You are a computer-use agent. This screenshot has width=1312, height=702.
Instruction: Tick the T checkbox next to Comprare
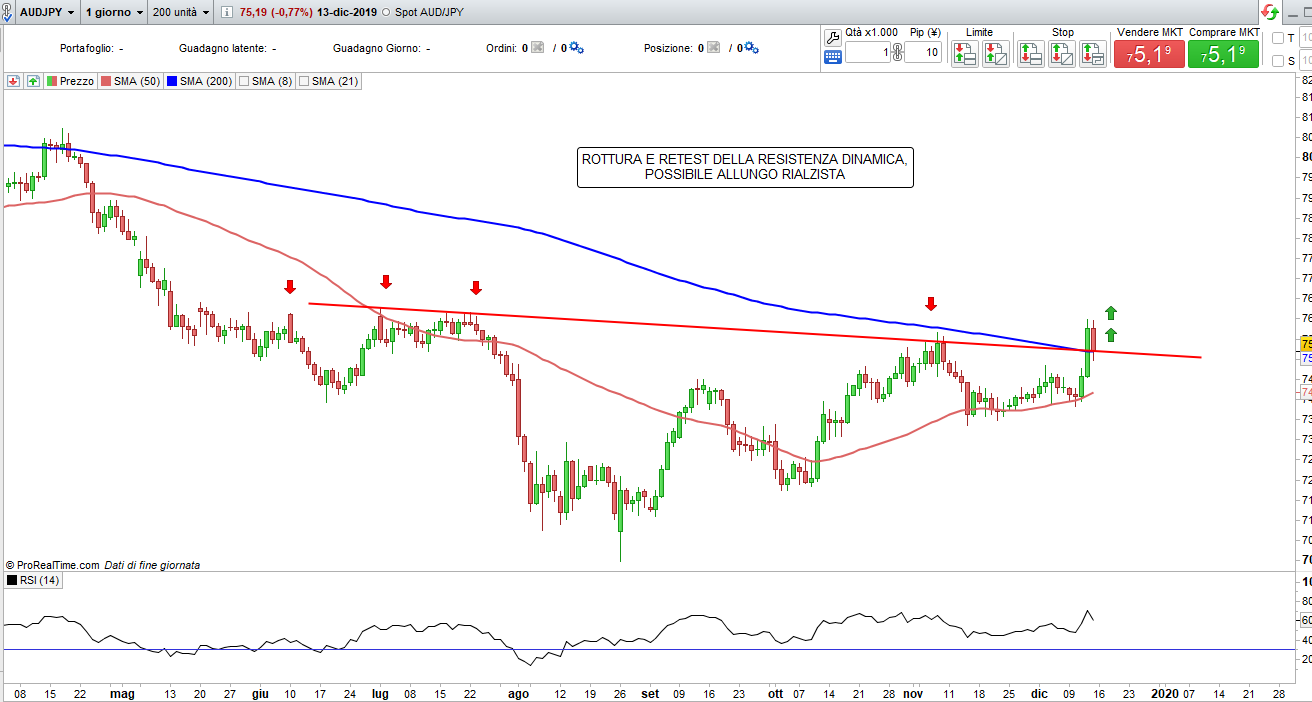coord(1277,38)
